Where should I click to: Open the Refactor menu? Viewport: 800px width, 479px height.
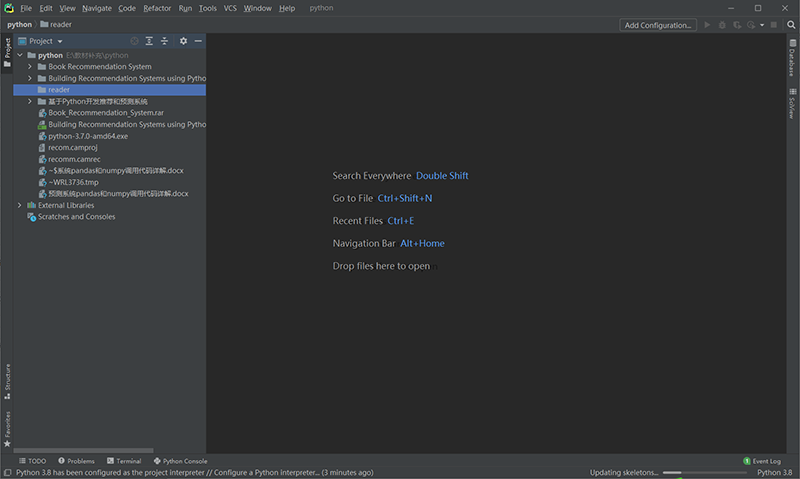(x=157, y=8)
